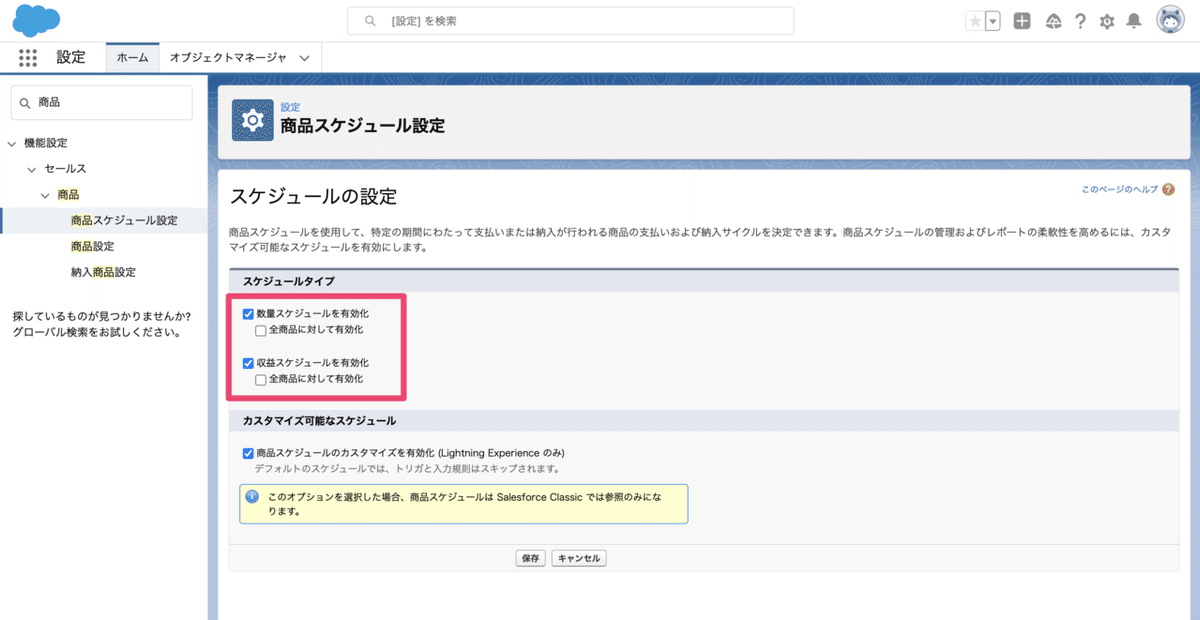
Task: Open the user profile avatar
Action: pyautogui.click(x=1171, y=20)
